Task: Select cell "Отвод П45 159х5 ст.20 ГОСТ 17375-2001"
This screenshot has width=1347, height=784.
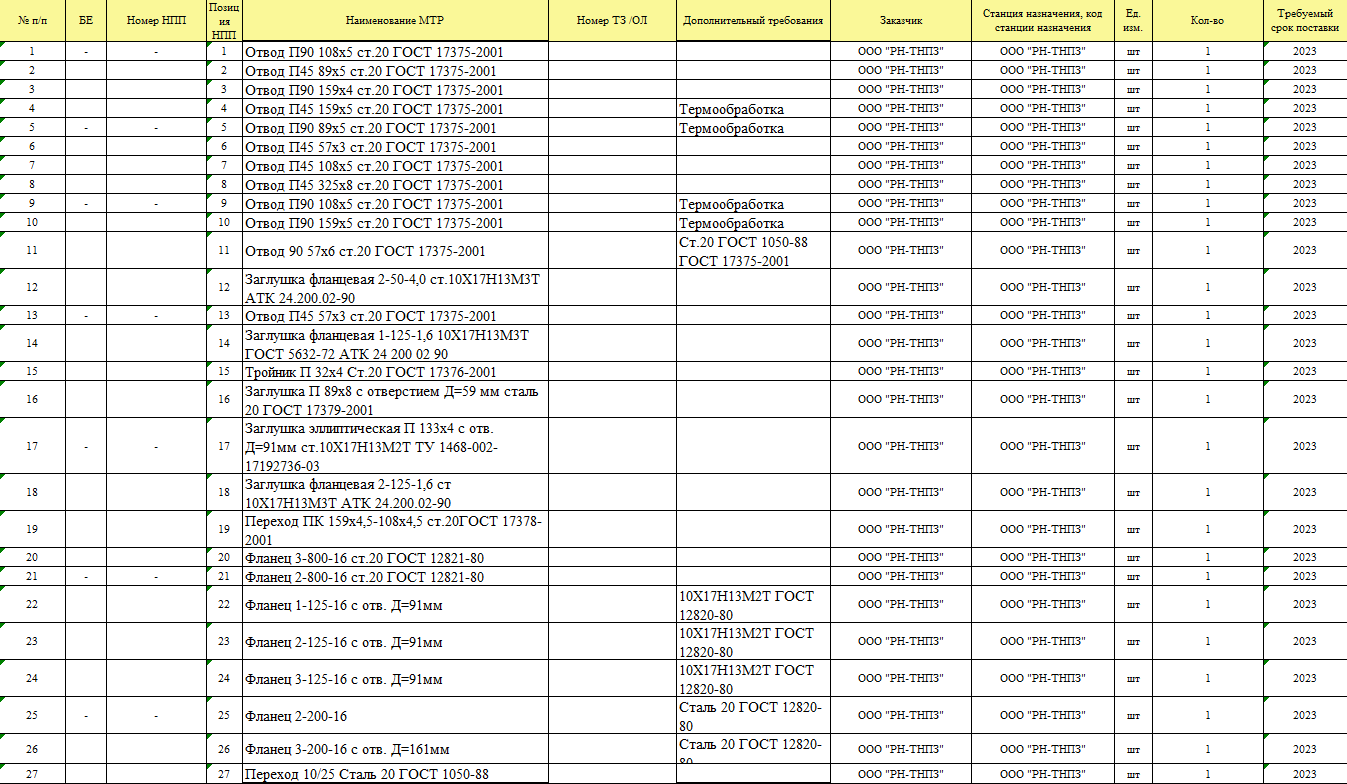Action: (x=395, y=109)
